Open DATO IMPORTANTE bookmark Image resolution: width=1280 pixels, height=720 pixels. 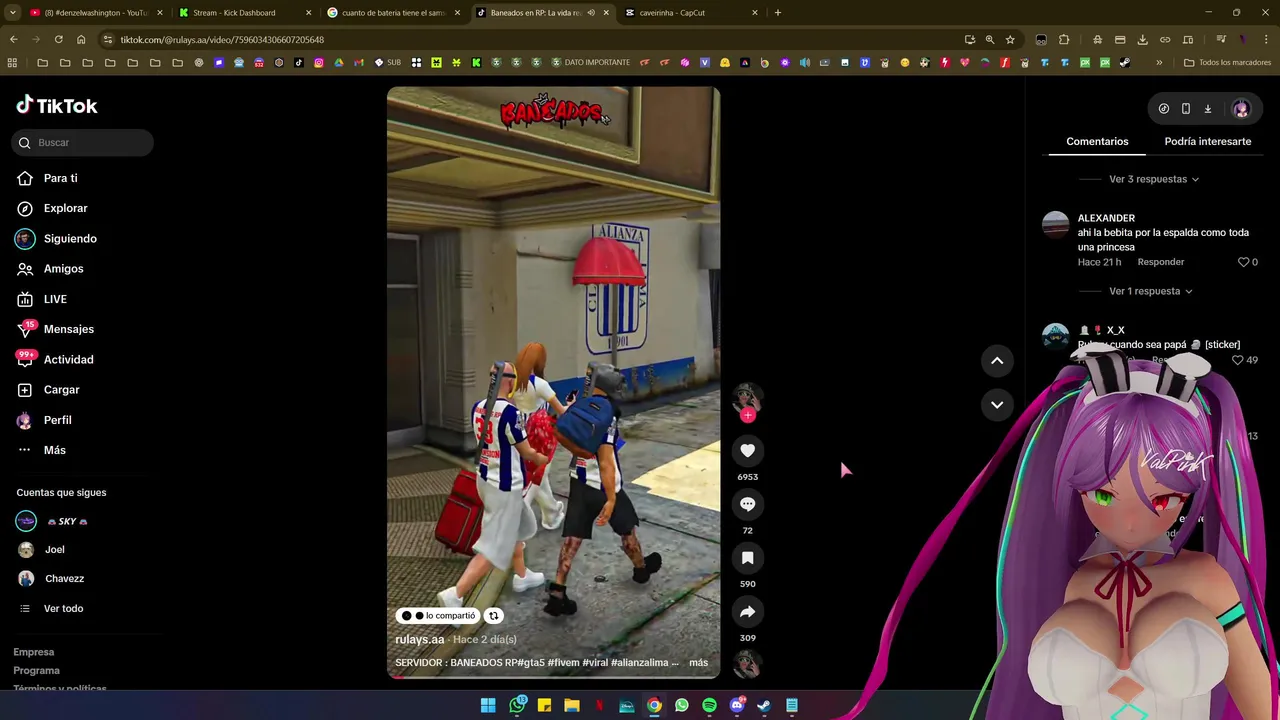click(x=590, y=62)
